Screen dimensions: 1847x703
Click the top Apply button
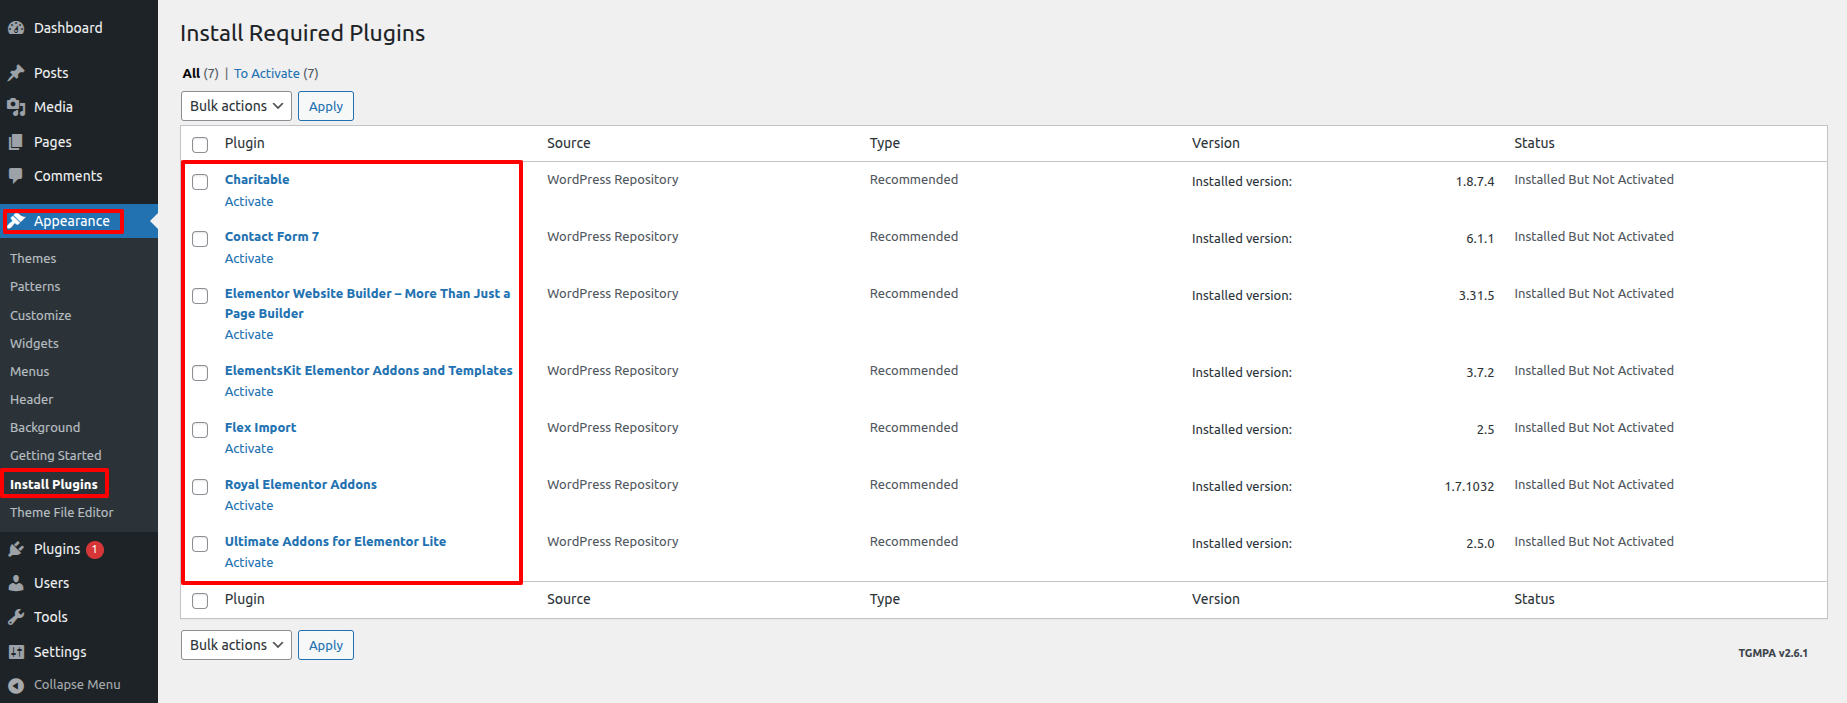(x=326, y=106)
